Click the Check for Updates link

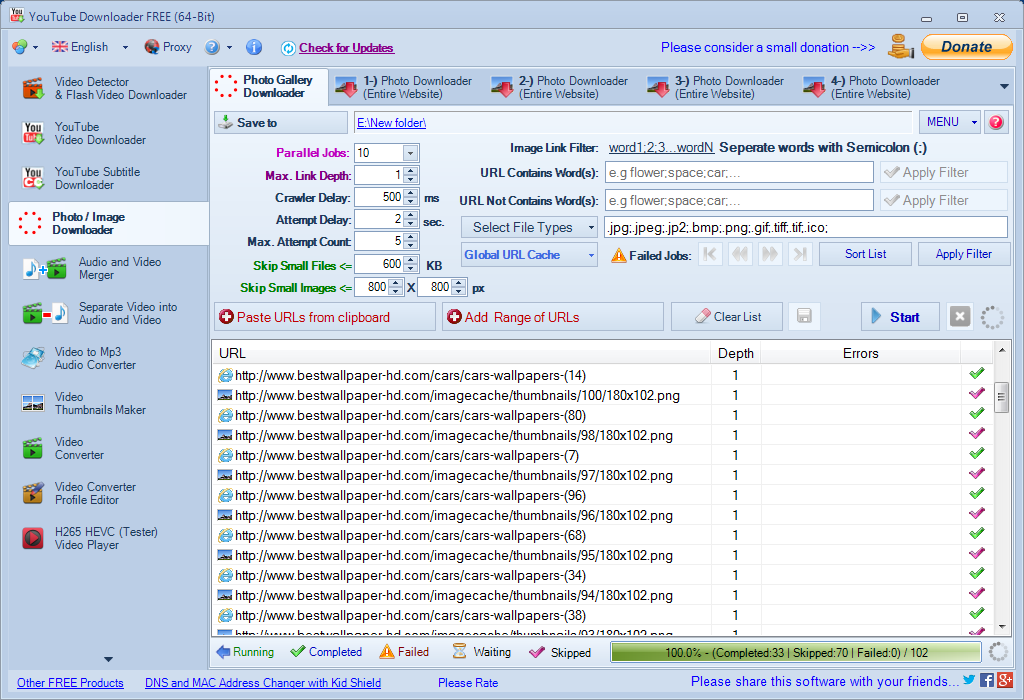(x=346, y=48)
